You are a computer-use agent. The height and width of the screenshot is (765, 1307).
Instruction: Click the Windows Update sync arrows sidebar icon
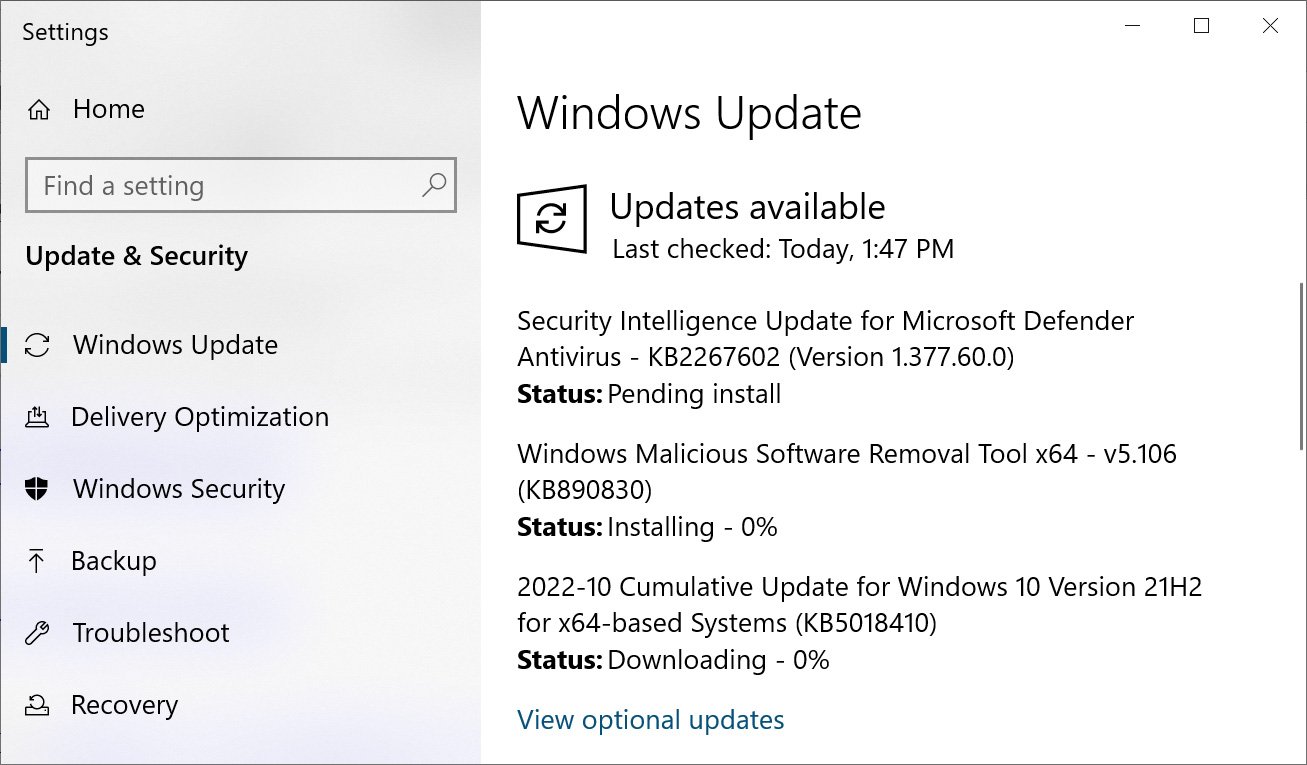click(37, 346)
